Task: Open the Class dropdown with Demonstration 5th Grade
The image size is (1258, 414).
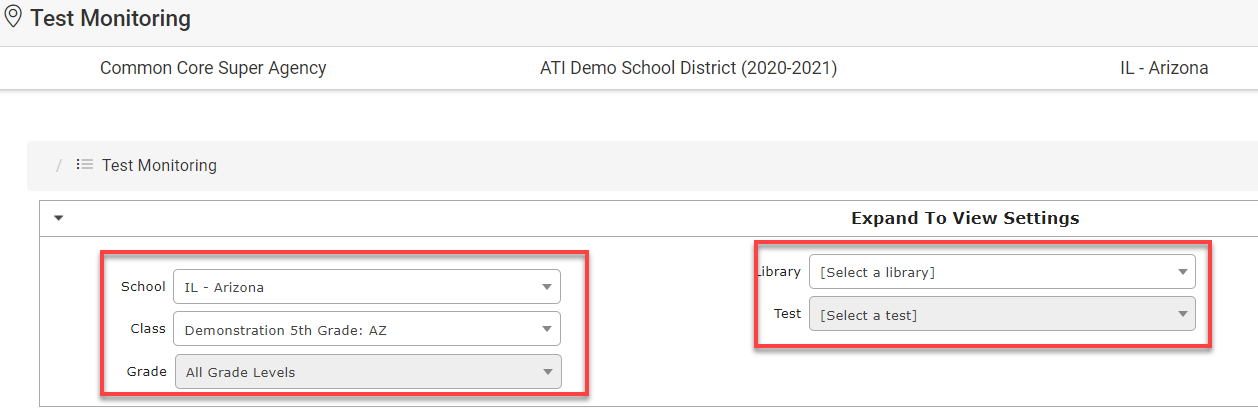Action: 367,328
